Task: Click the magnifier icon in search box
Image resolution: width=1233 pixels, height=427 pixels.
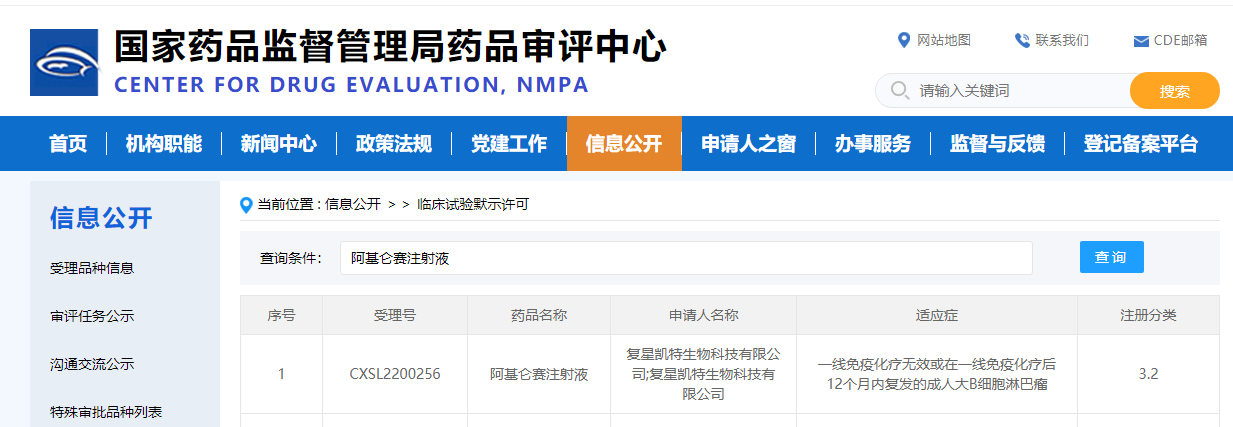Action: click(899, 90)
